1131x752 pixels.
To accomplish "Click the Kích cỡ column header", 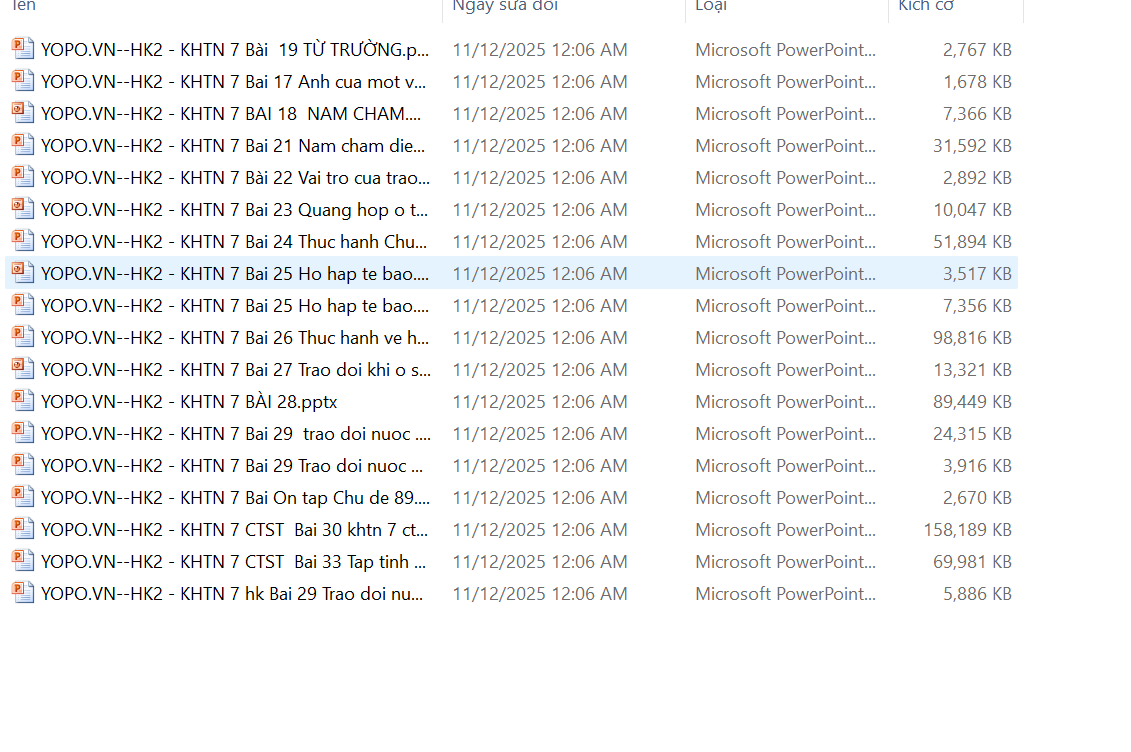I will coord(926,6).
